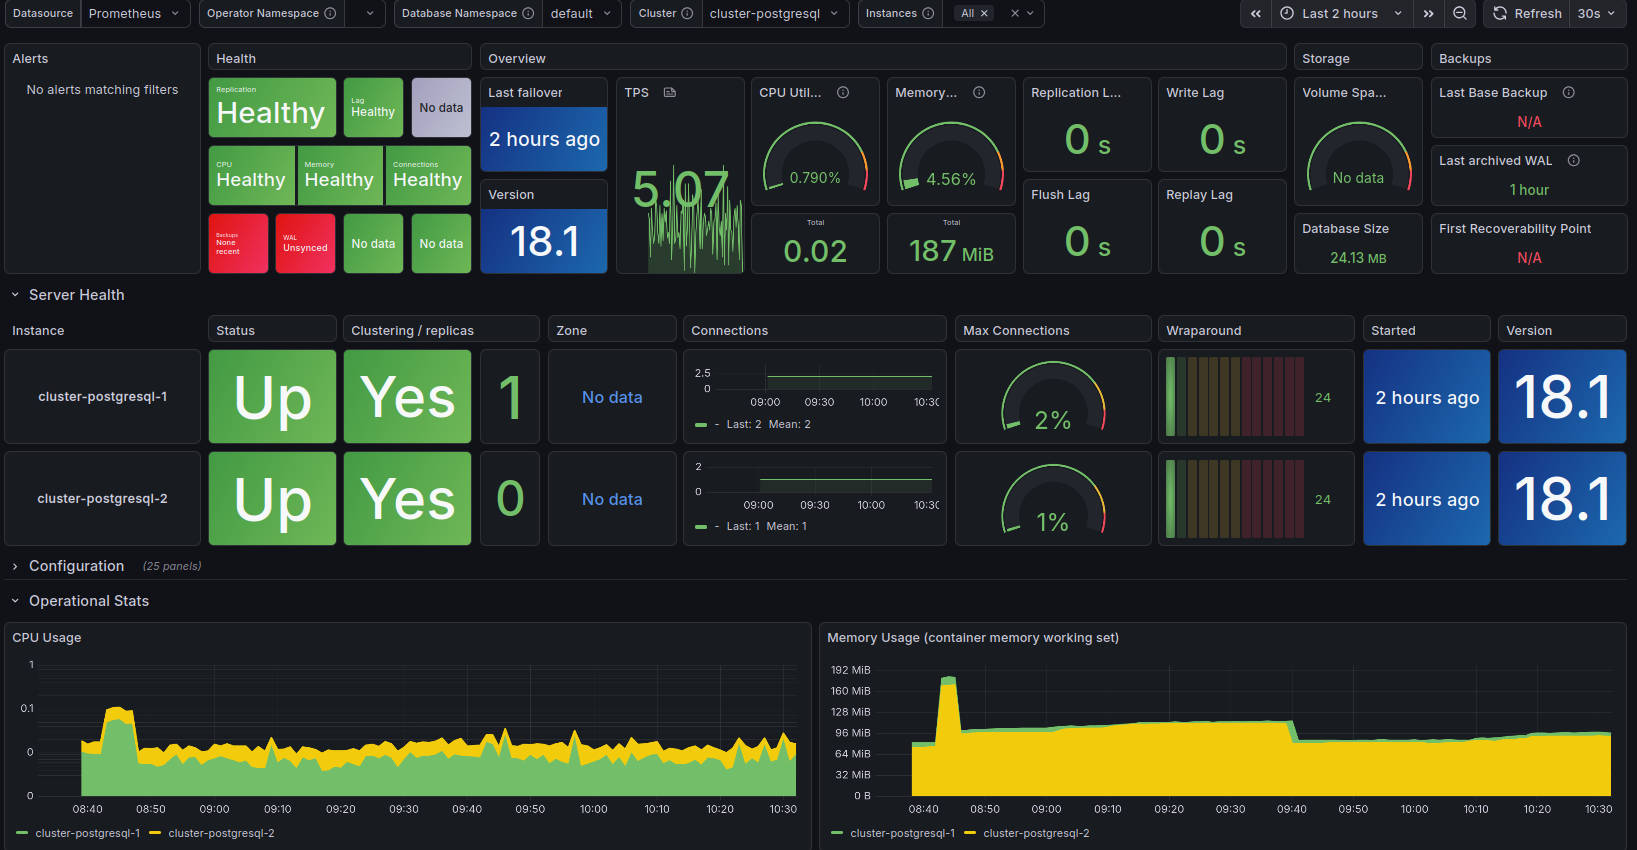Image resolution: width=1637 pixels, height=850 pixels.
Task: Open the Prometheus datasource dropdown
Action: click(134, 13)
